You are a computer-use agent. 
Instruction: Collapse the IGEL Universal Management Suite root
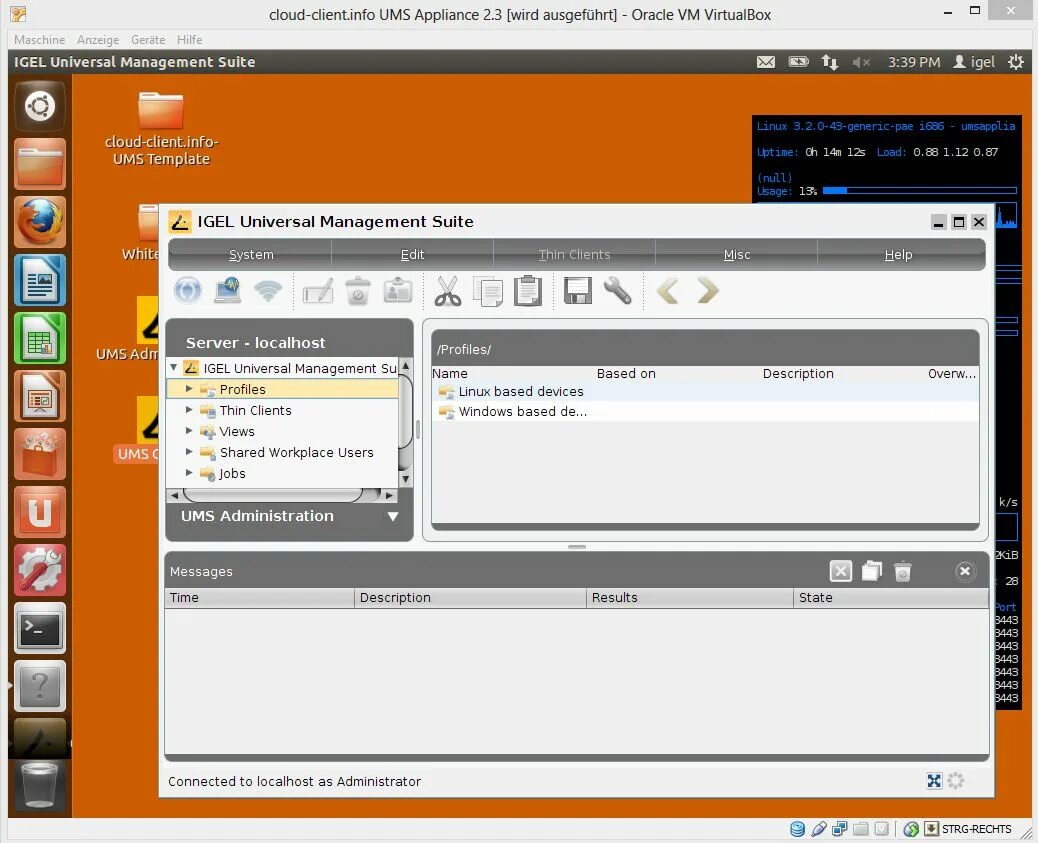click(173, 367)
